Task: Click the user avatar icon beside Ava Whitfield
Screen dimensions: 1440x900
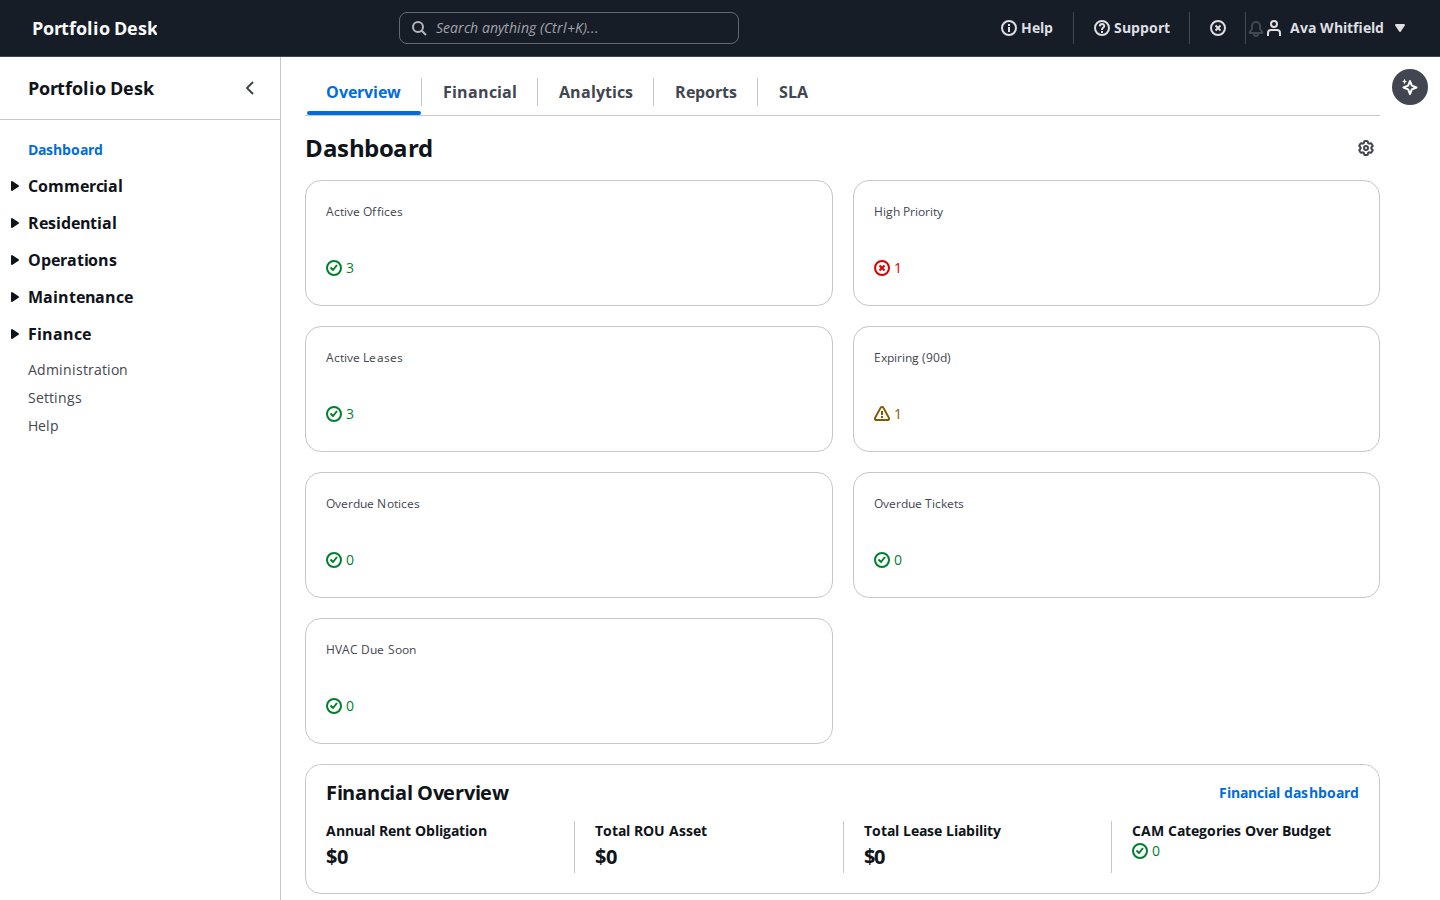Action: pyautogui.click(x=1274, y=28)
